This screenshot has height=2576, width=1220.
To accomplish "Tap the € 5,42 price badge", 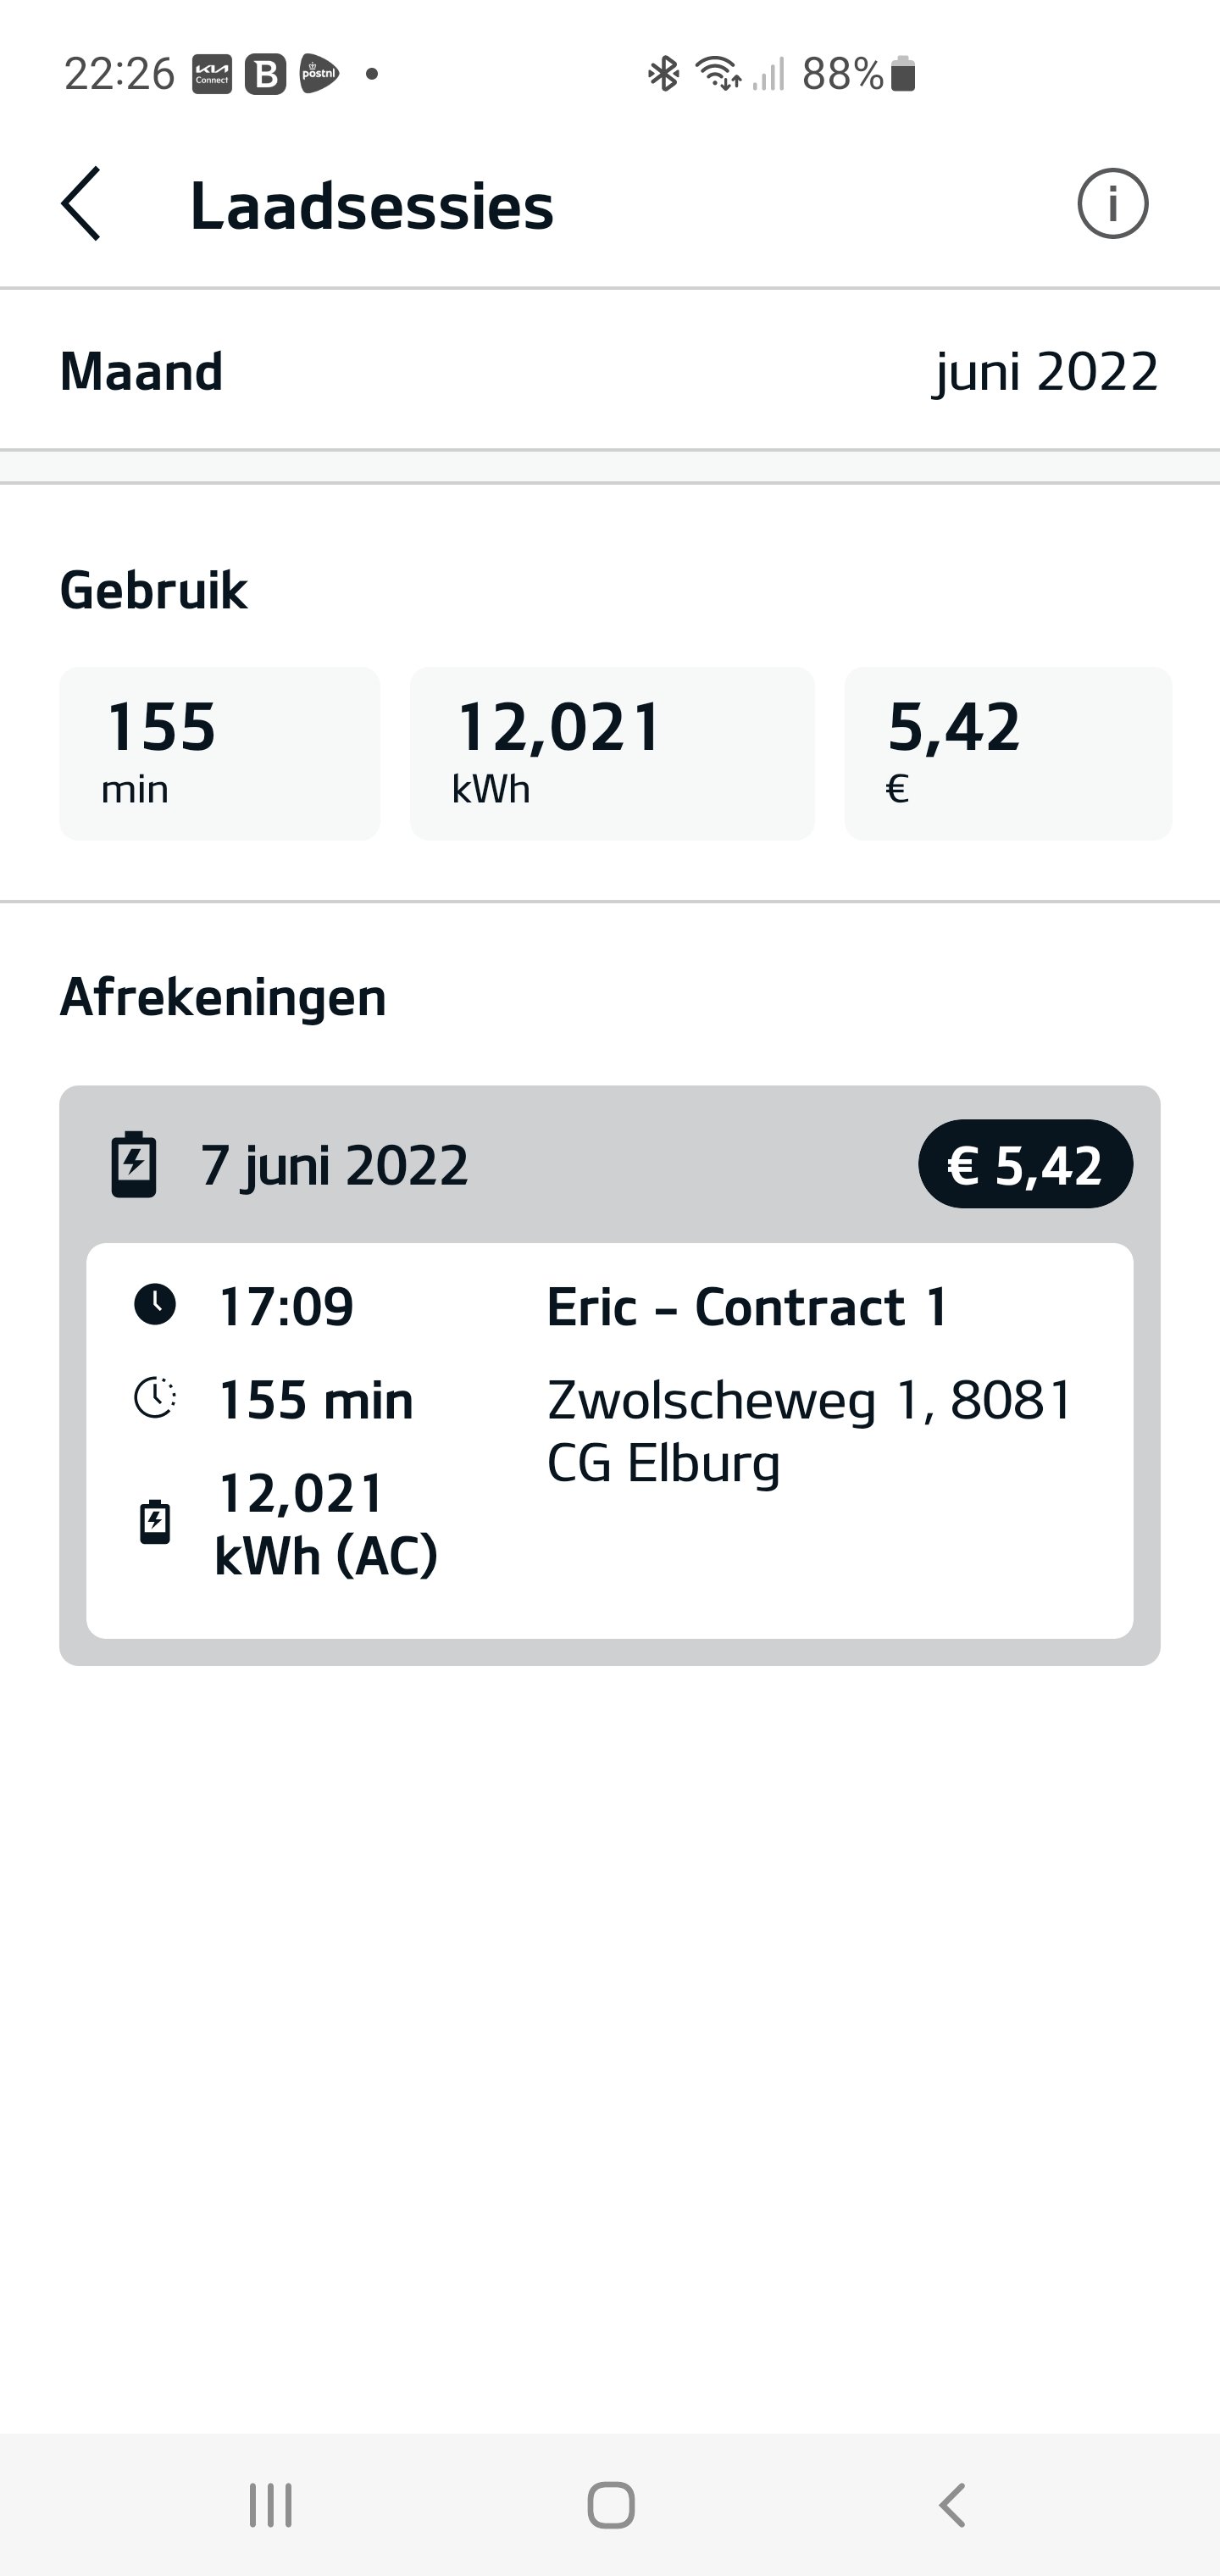I will pyautogui.click(x=1025, y=1165).
